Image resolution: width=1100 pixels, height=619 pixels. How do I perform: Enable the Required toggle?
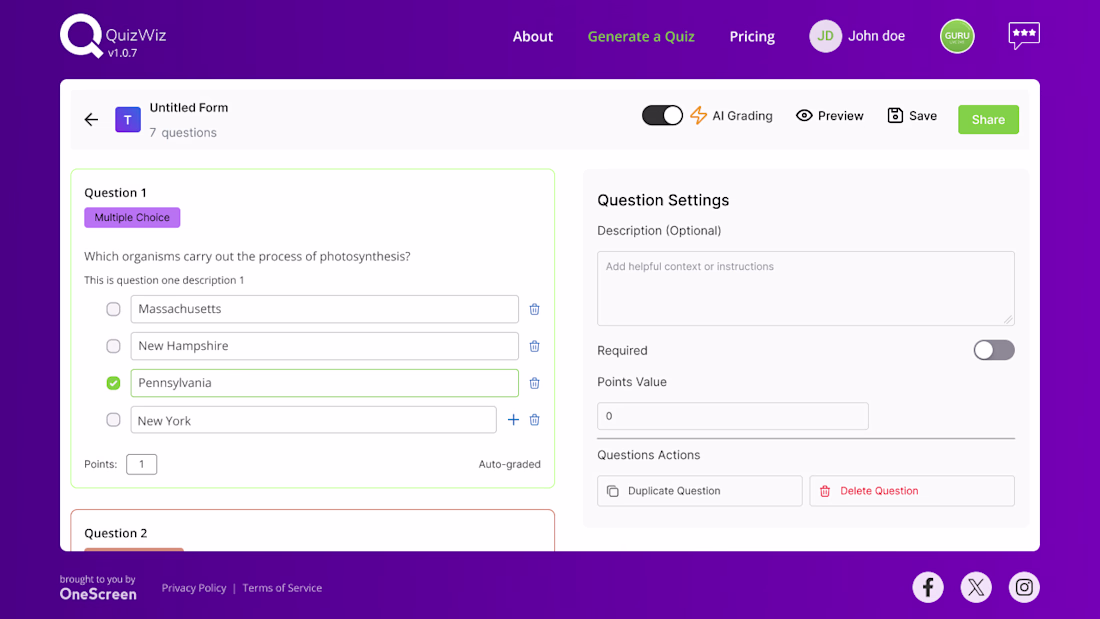pos(994,350)
